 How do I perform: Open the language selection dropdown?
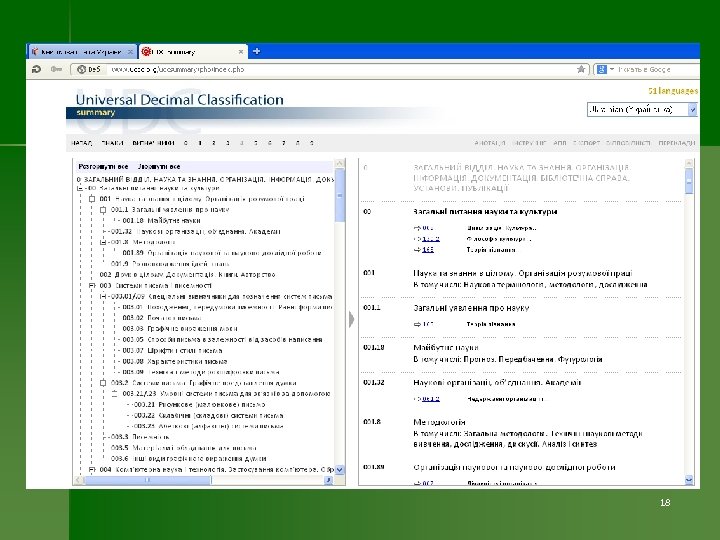click(642, 109)
